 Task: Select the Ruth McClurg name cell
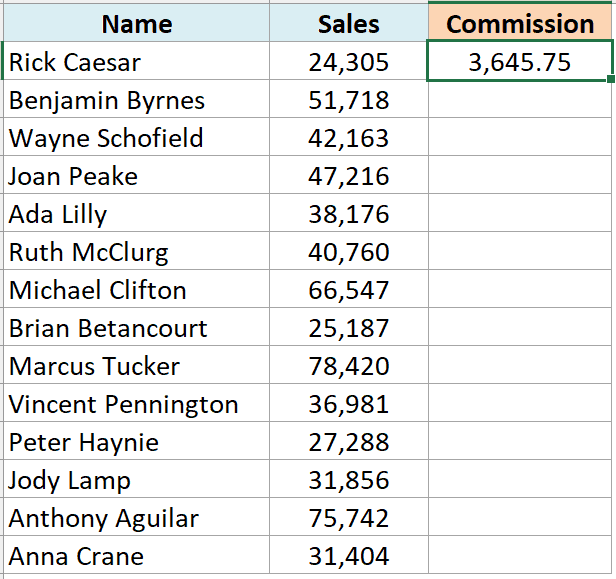(137, 251)
